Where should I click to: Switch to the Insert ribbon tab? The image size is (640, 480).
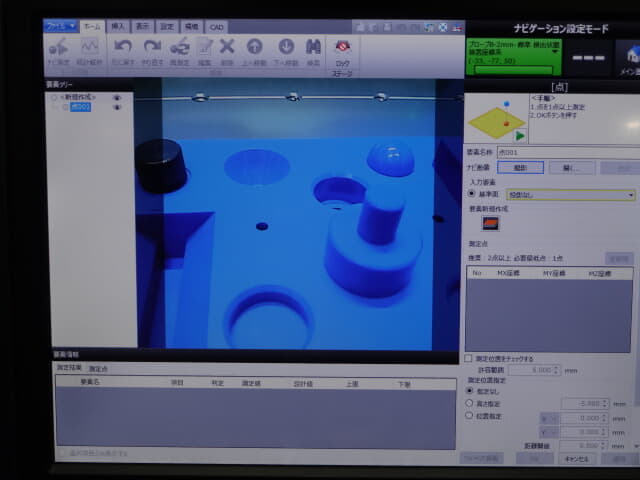118,27
